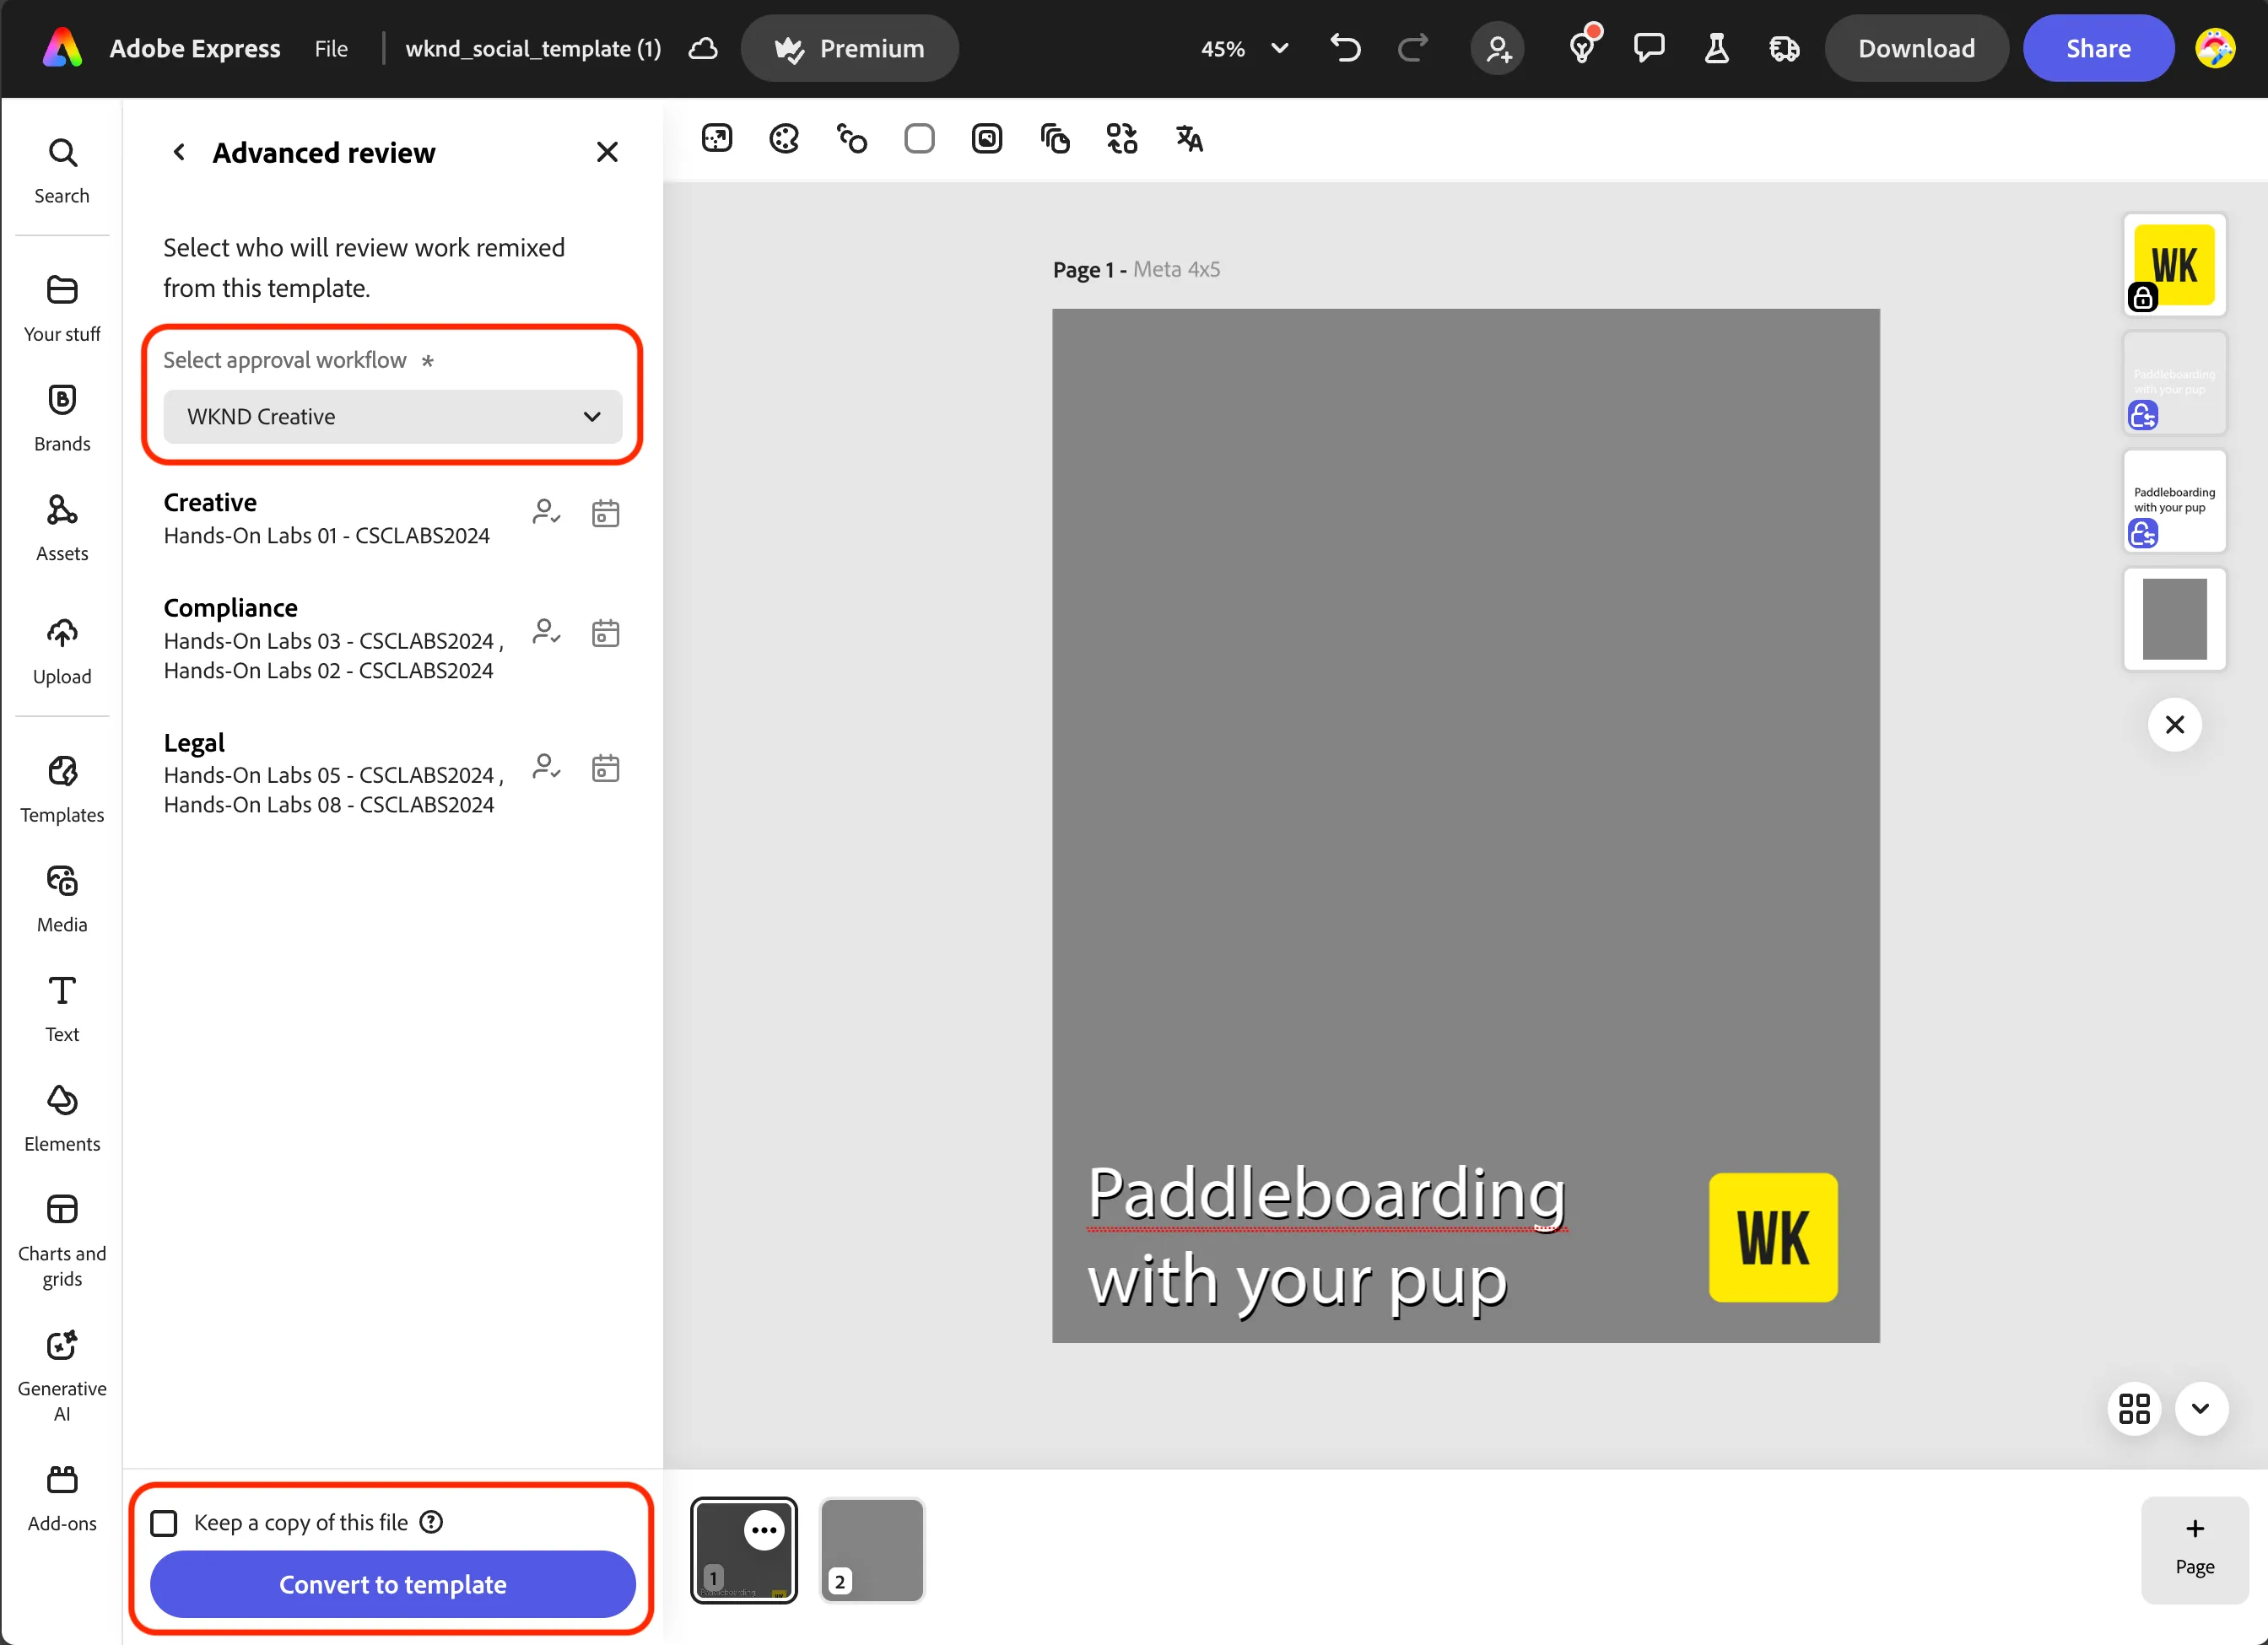
Task: Add a new page with the Page button
Action: pyautogui.click(x=2194, y=1549)
